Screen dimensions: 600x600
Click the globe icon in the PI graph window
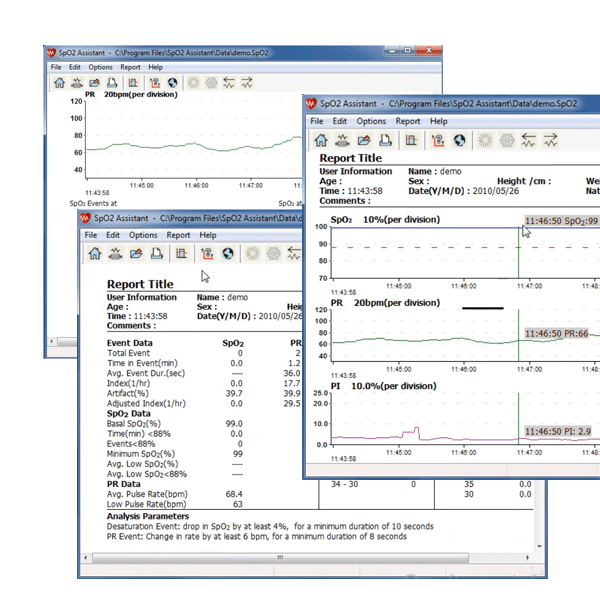(459, 141)
